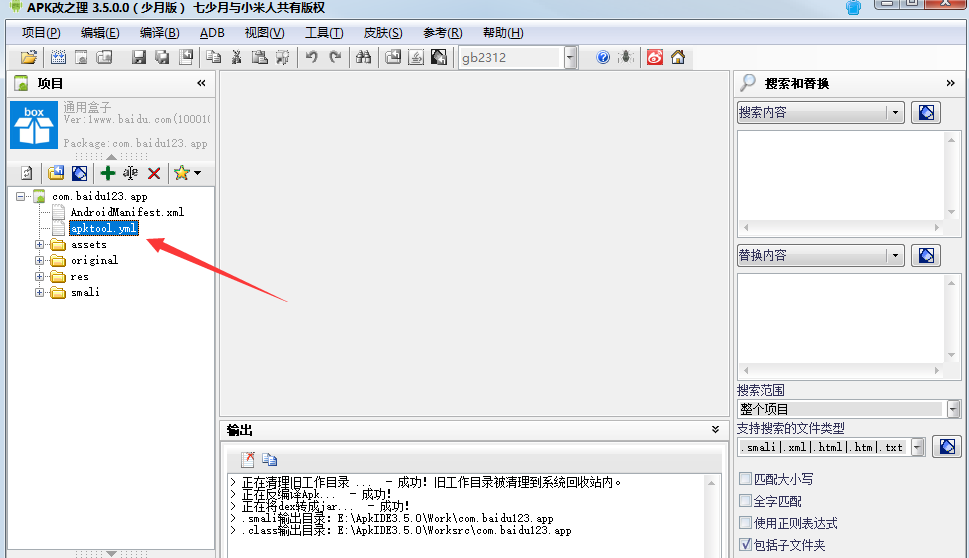
Task: Collapse the 输出 panel chevron
Action: click(715, 429)
